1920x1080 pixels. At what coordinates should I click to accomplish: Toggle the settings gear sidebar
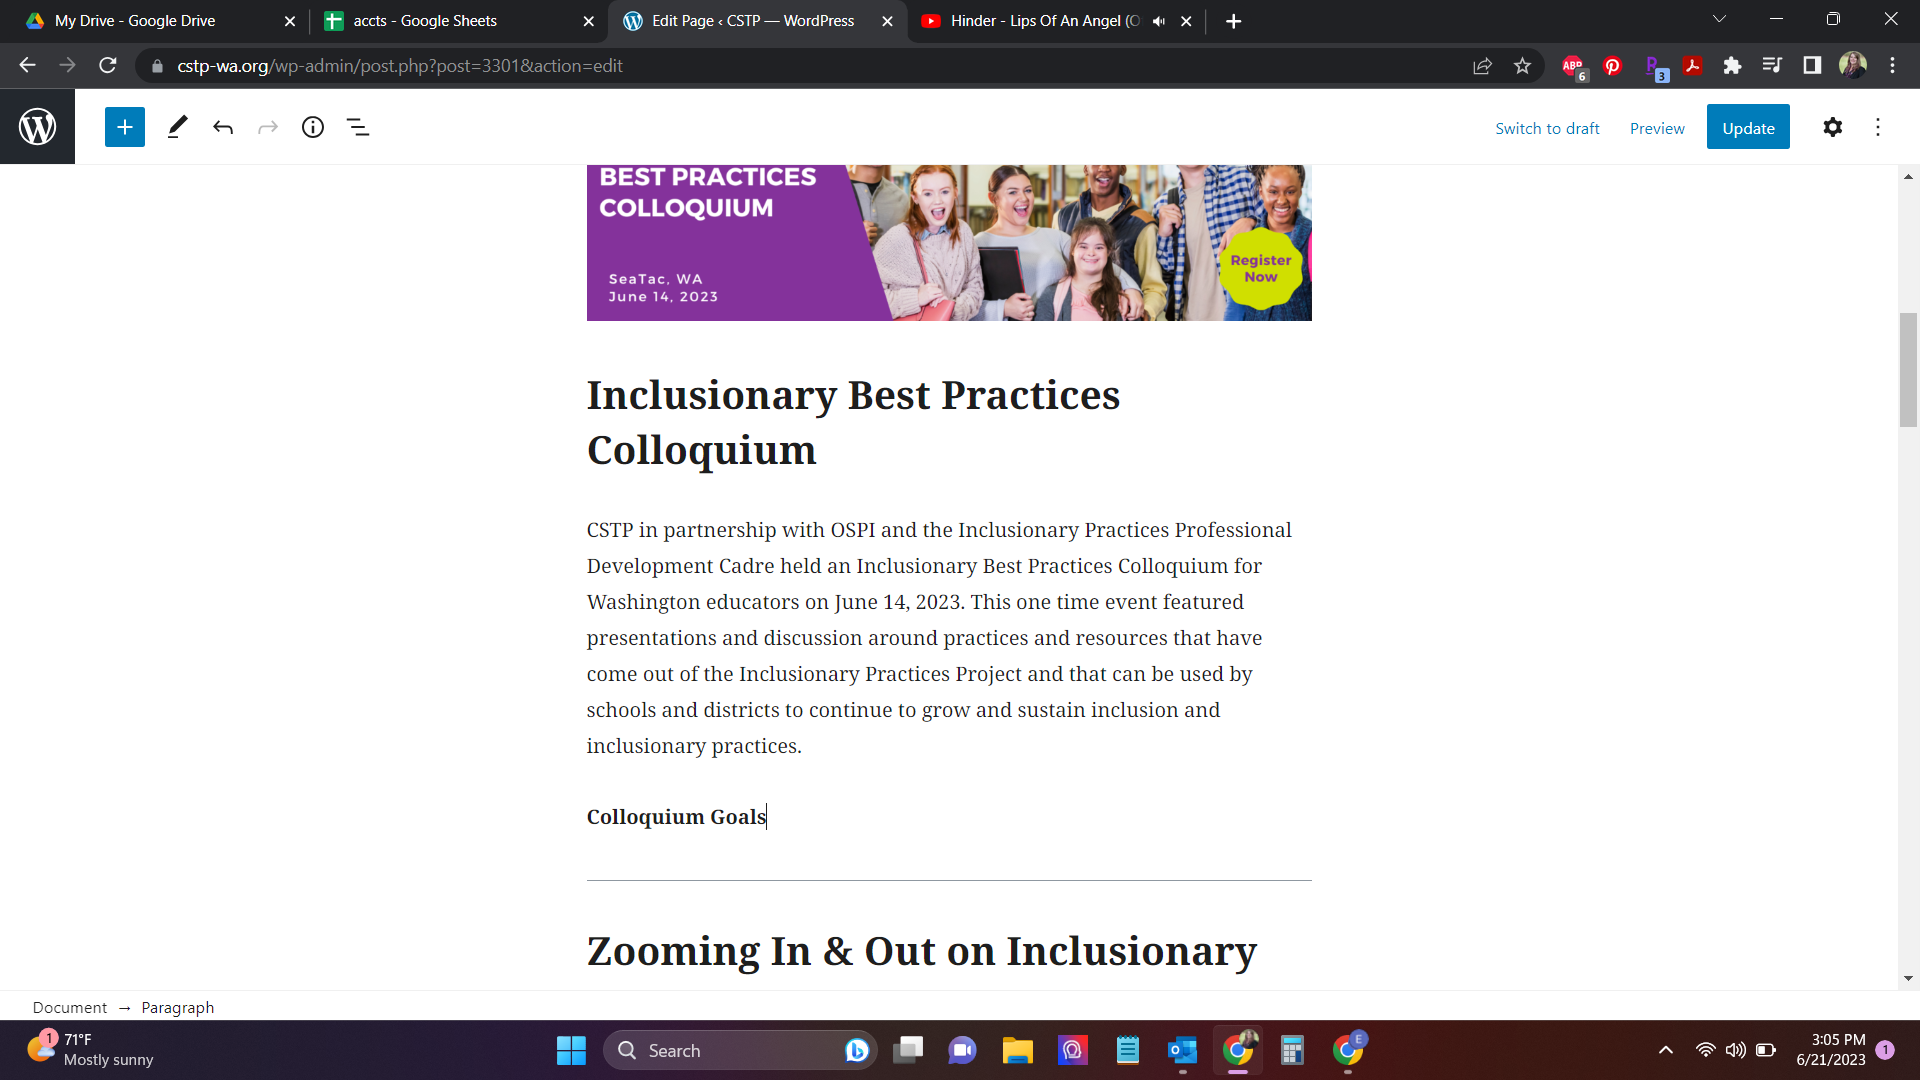[1832, 127]
